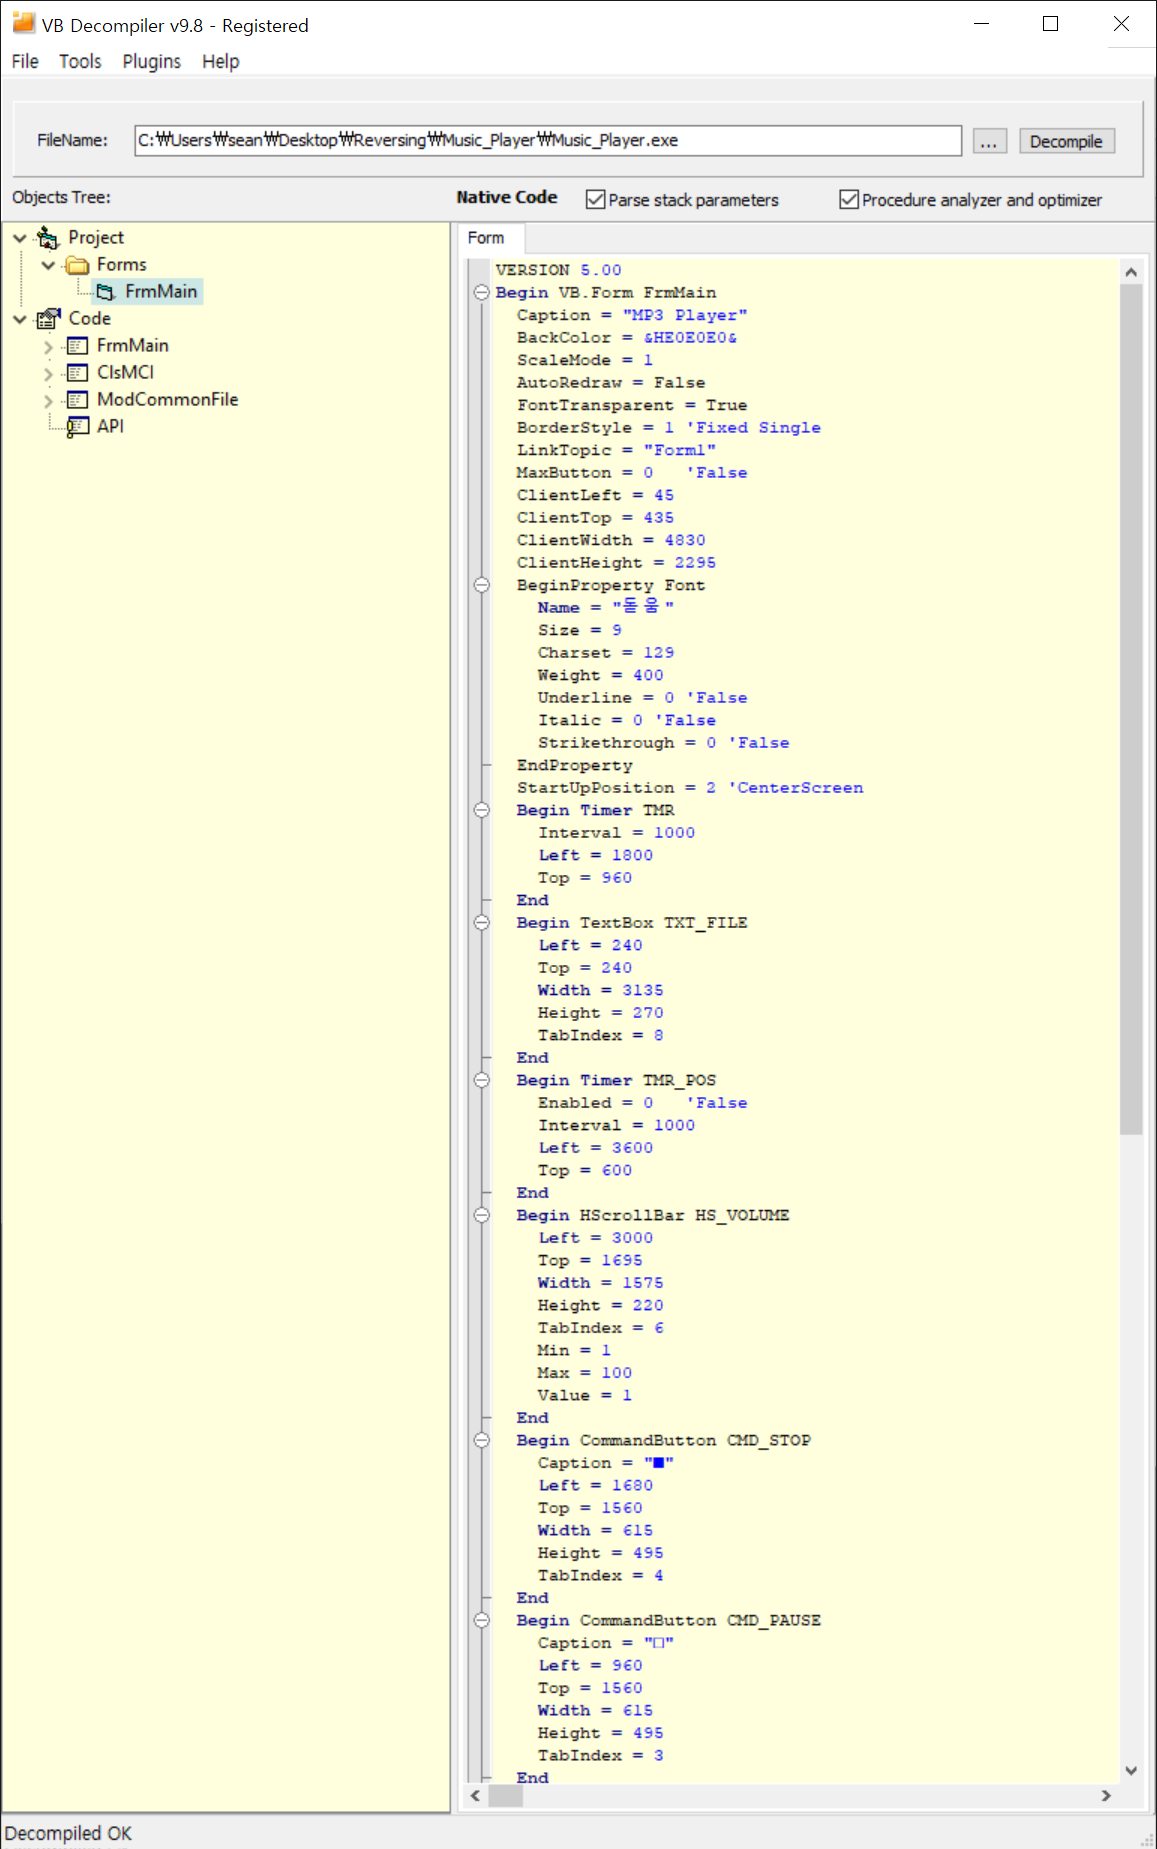Collapse the BeginProperty Font block

click(481, 585)
